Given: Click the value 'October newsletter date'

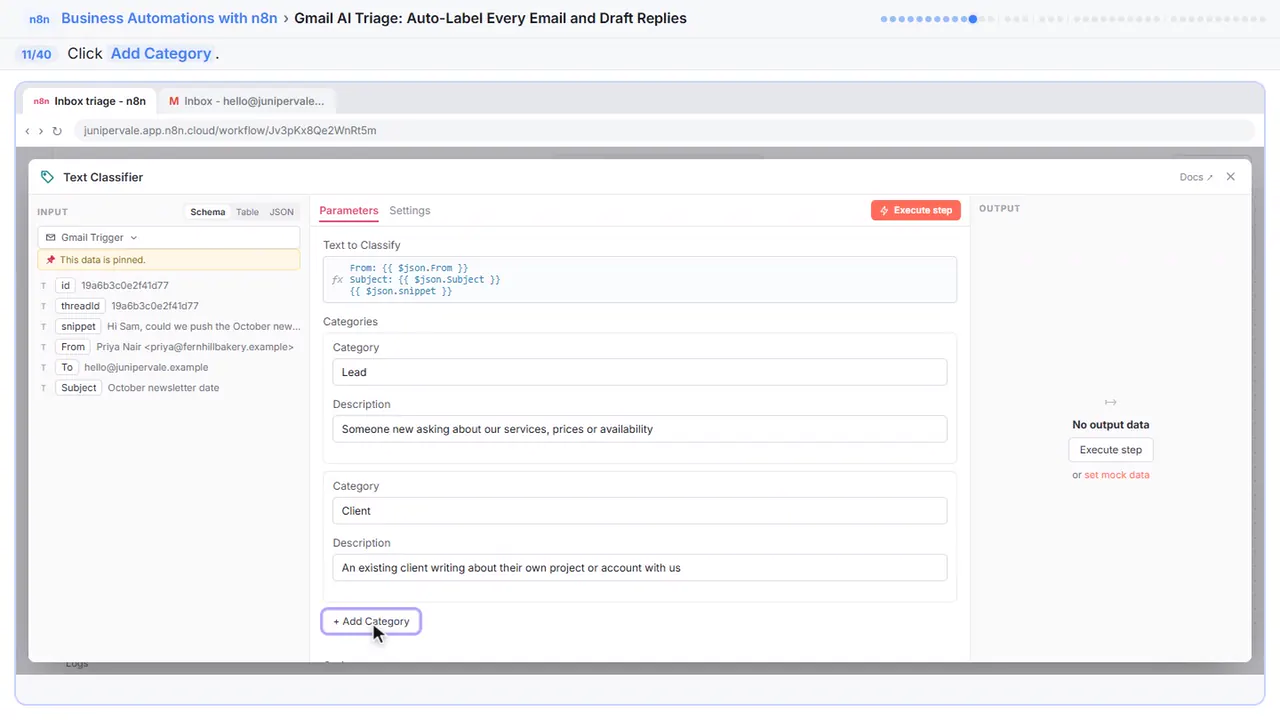Looking at the screenshot, I should (163, 388).
